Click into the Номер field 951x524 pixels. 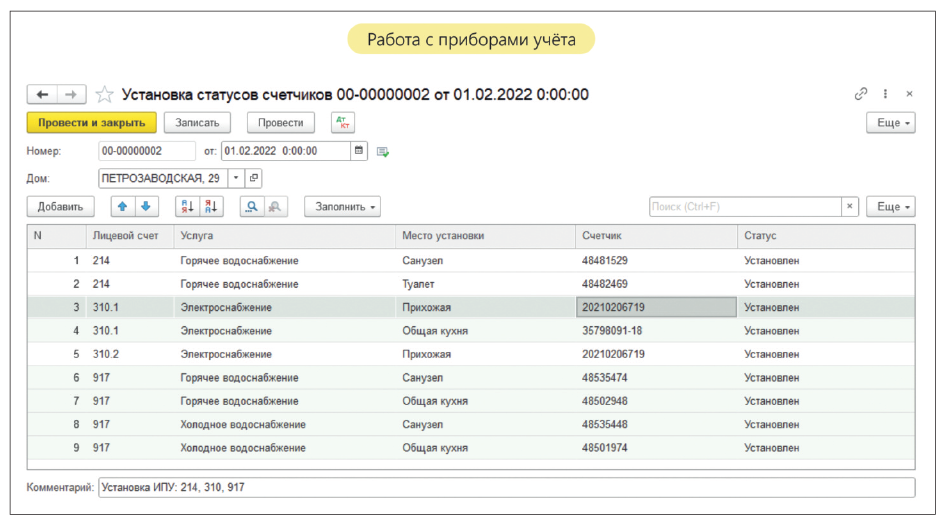(x=147, y=150)
